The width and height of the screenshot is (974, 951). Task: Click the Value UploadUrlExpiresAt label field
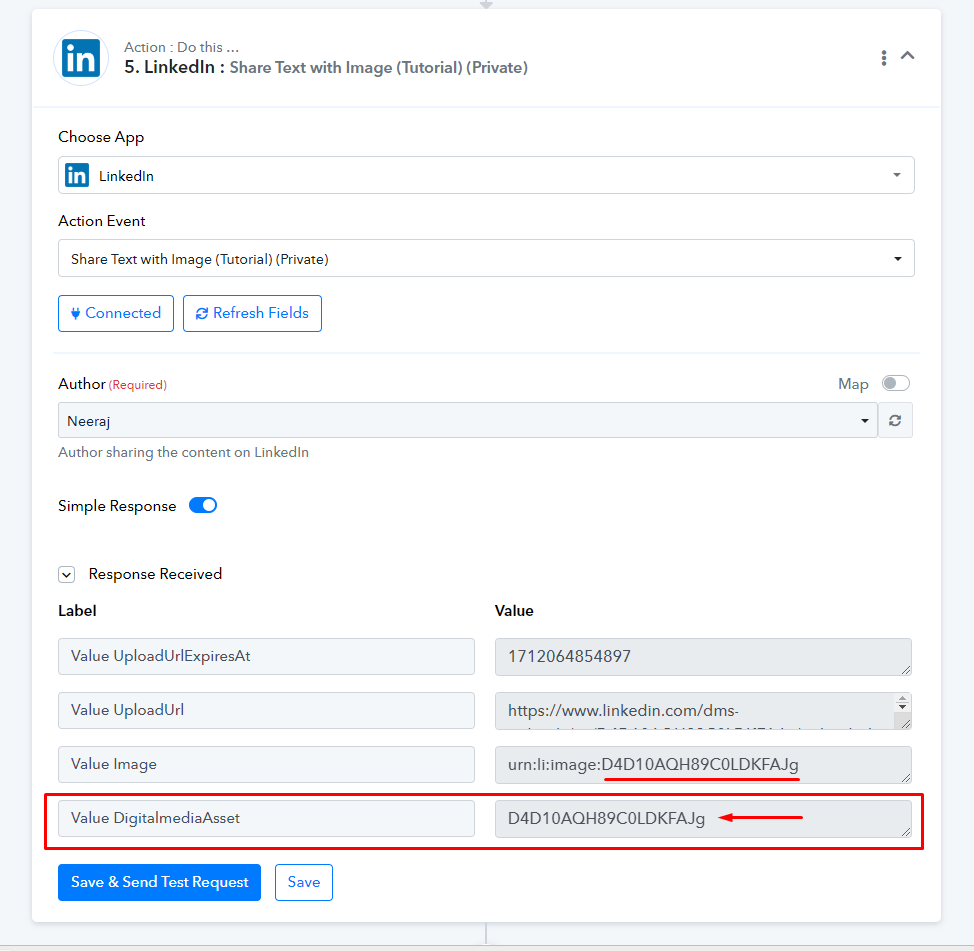266,657
